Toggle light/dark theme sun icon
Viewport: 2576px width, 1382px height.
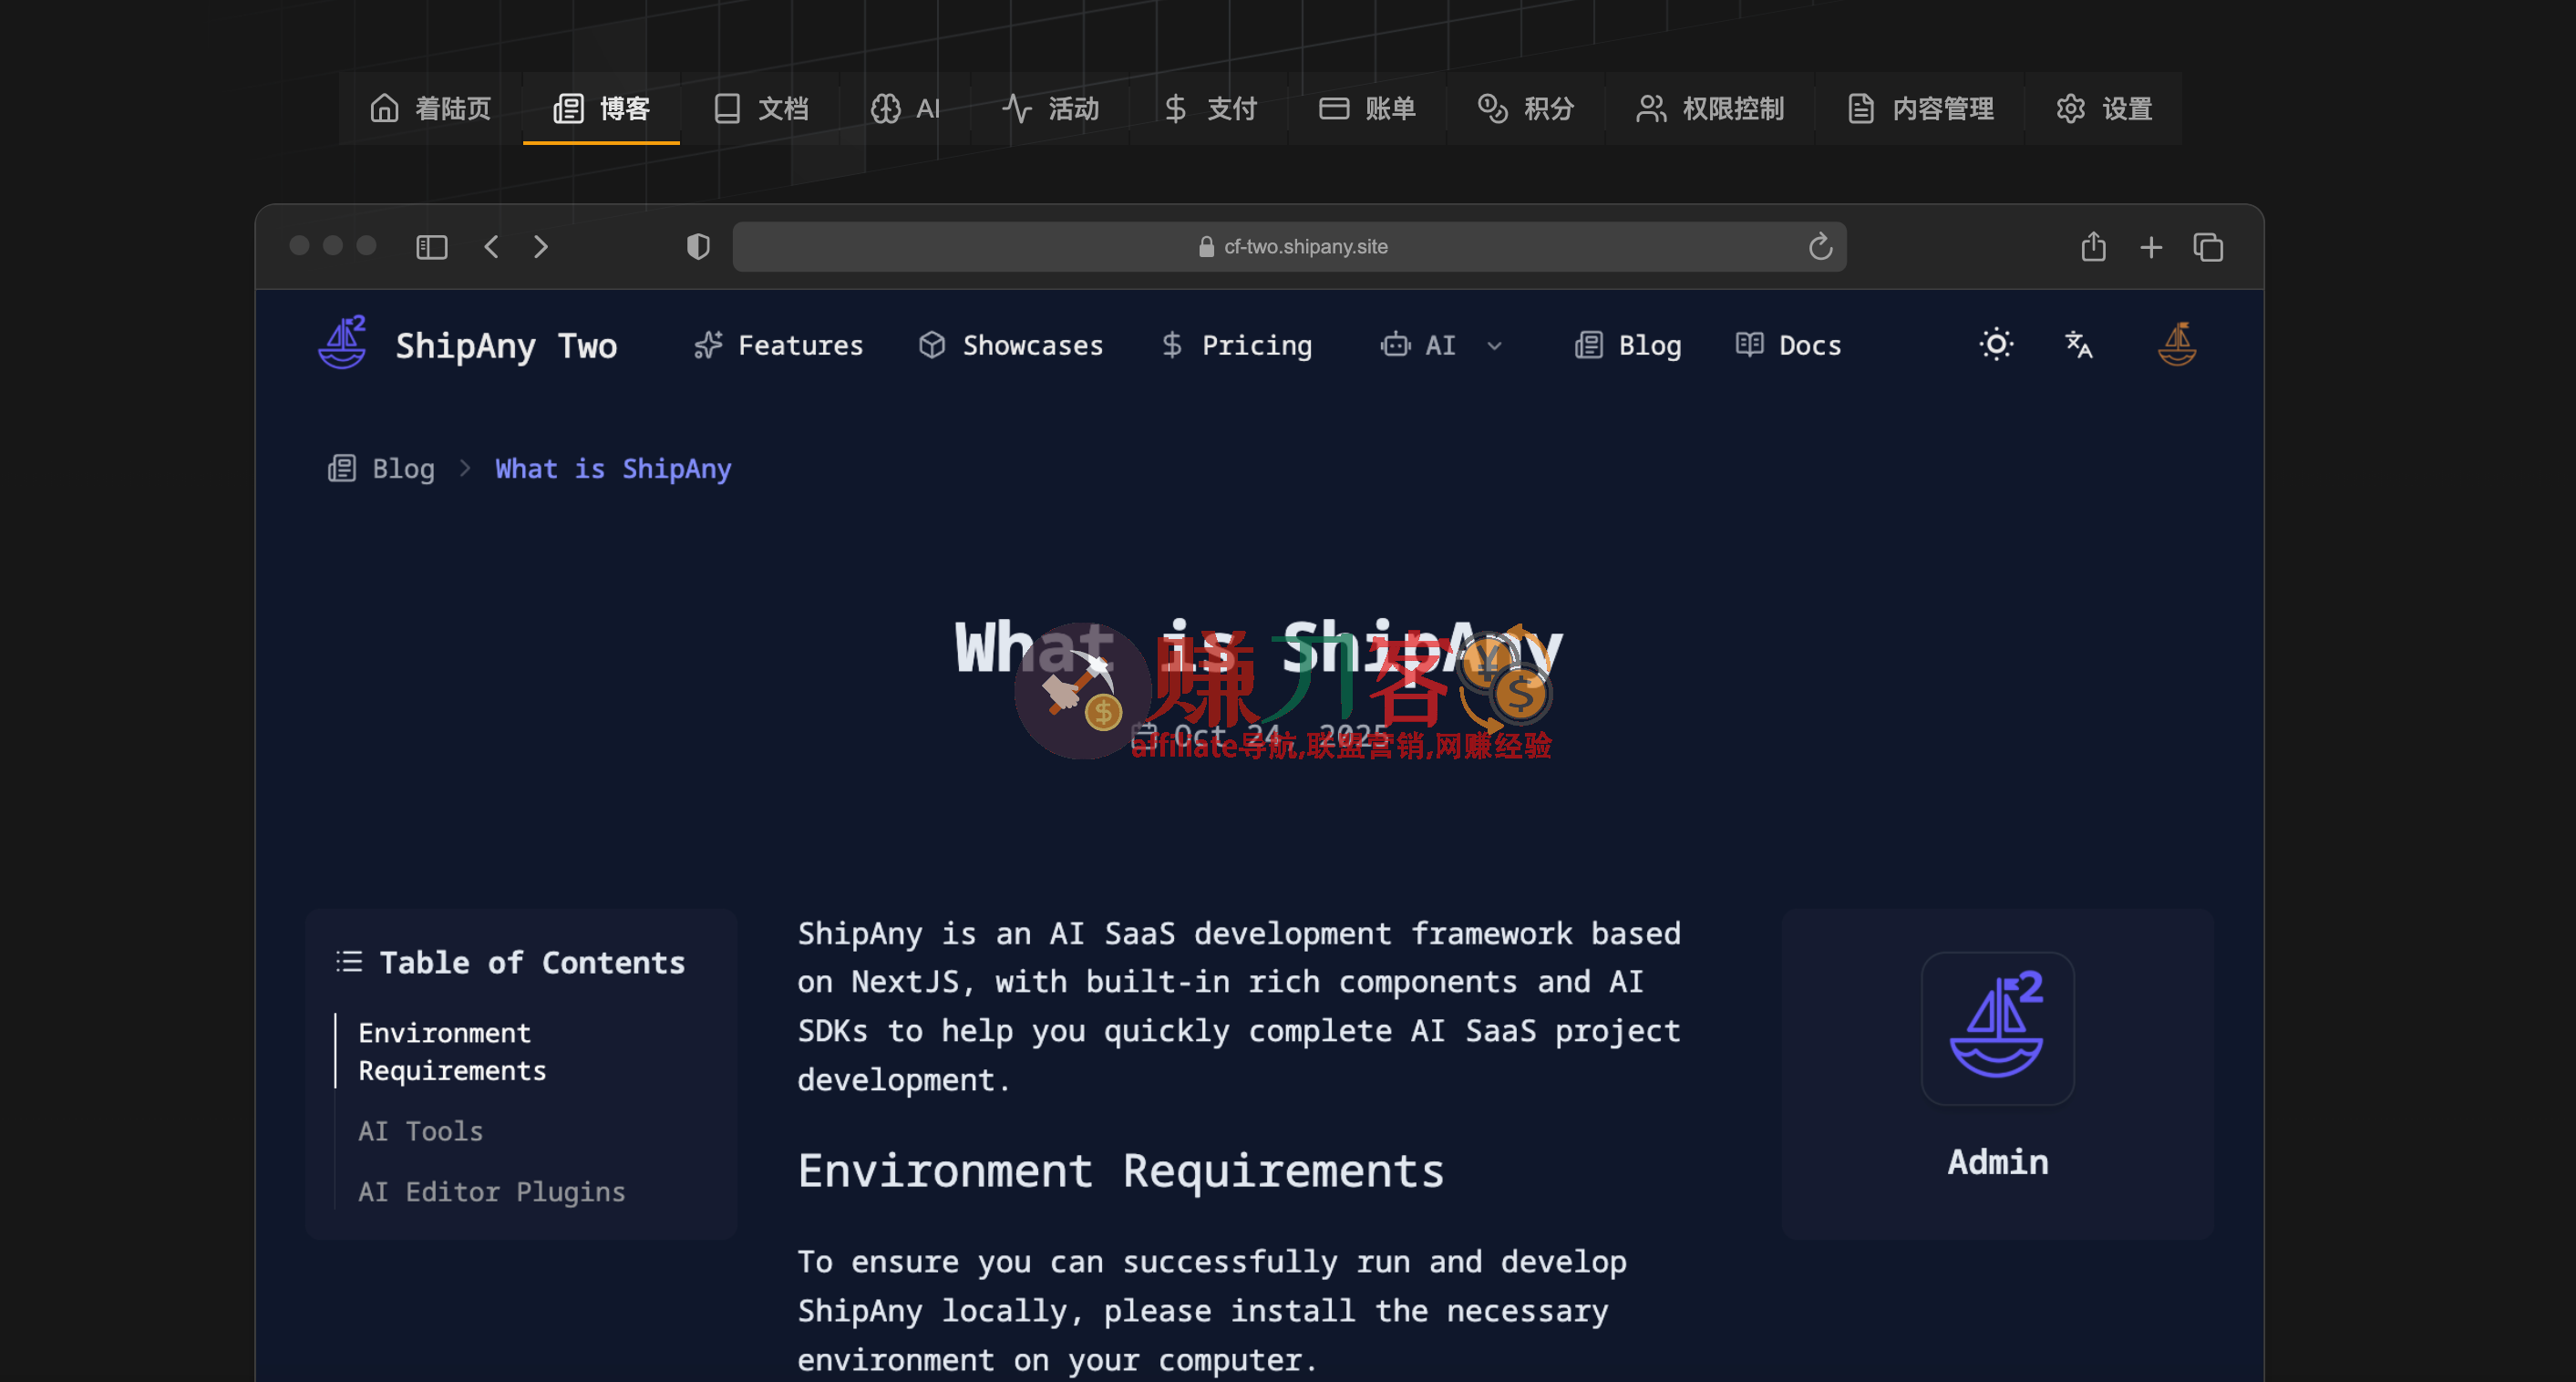(x=1996, y=345)
